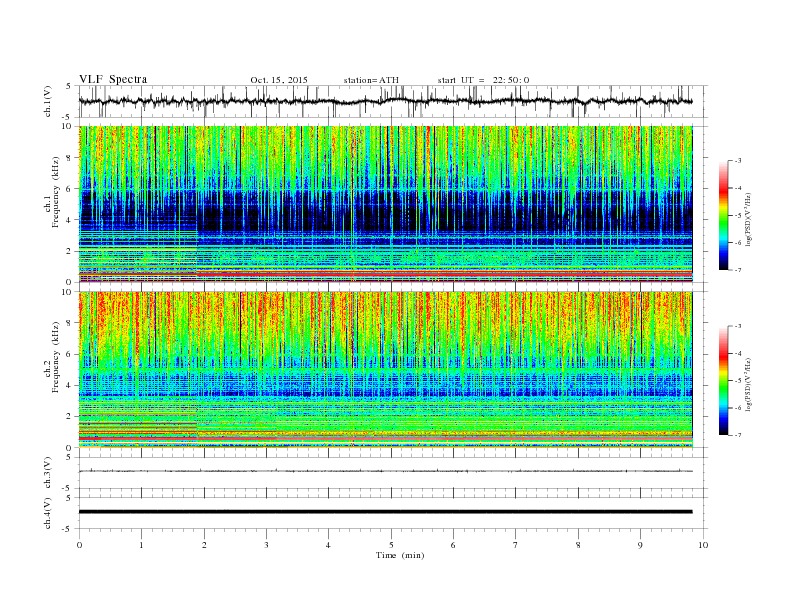Click inside the ch.1 spectrogram panel

[385, 204]
